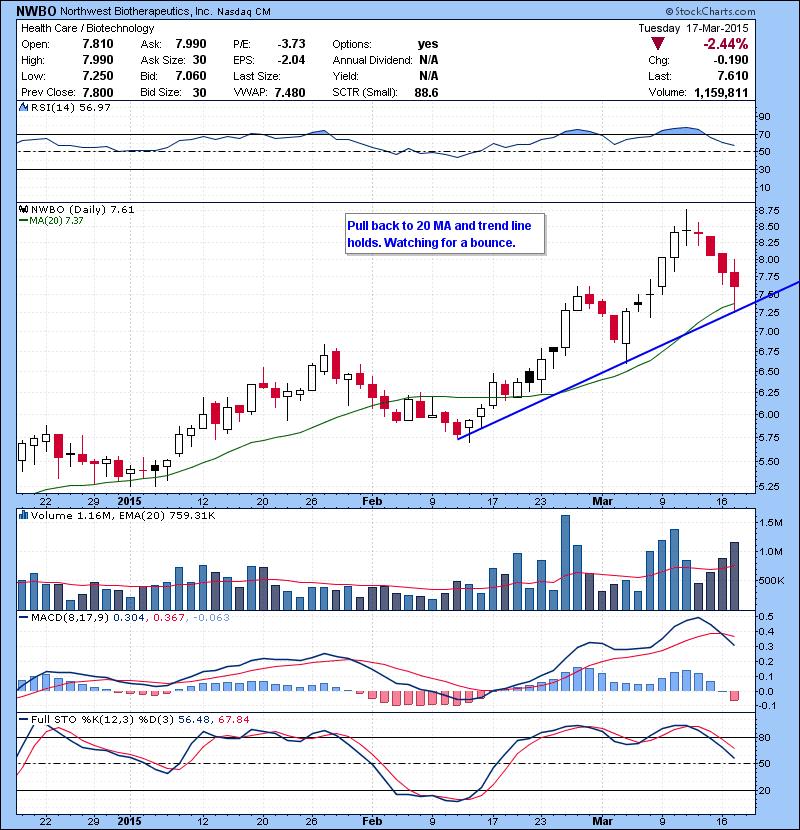This screenshot has height=830, width=800.
Task: Click the Mar date label under price chart
Action: [x=603, y=501]
